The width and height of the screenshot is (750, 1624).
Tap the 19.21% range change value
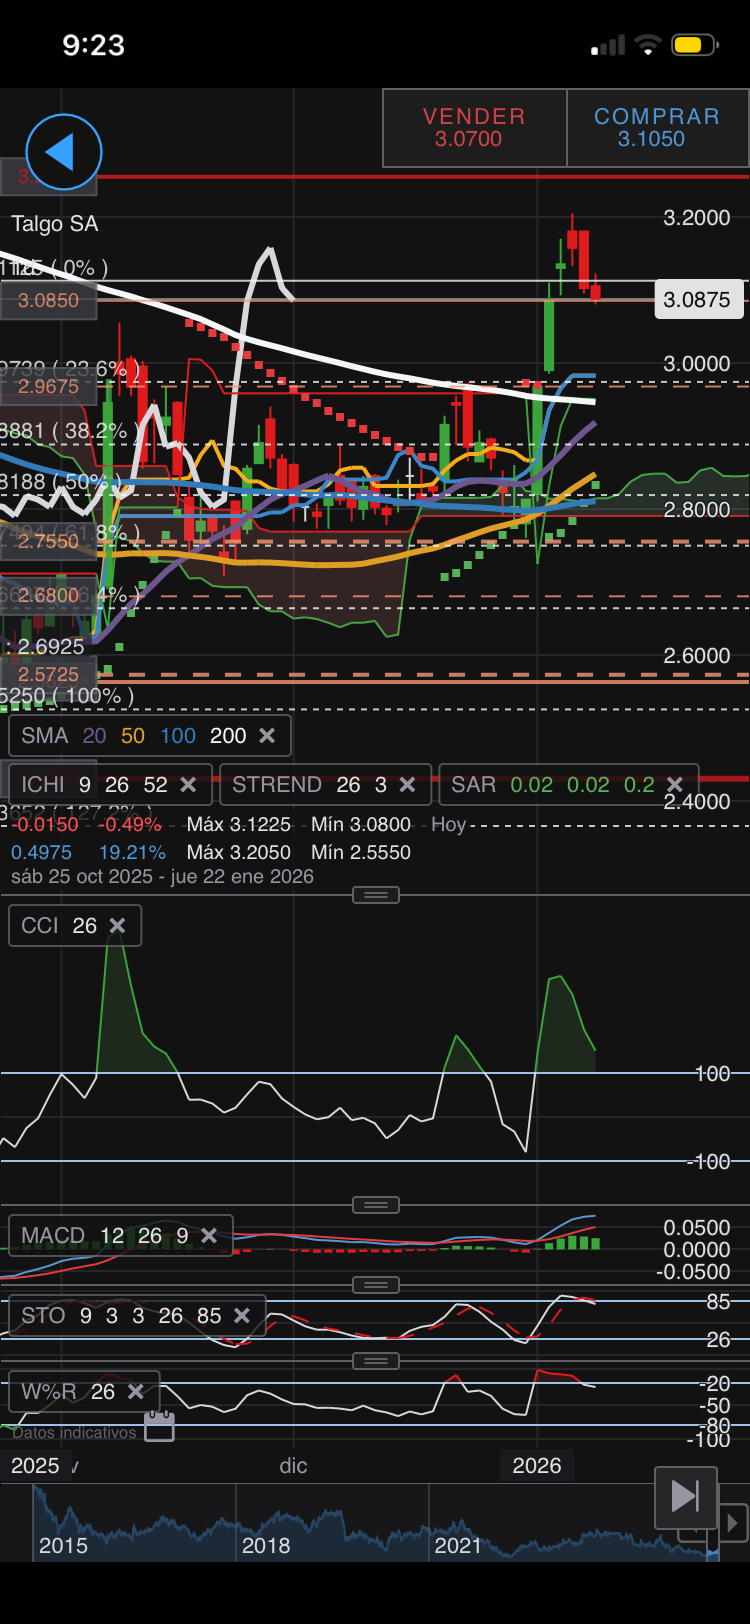pyautogui.click(x=132, y=853)
